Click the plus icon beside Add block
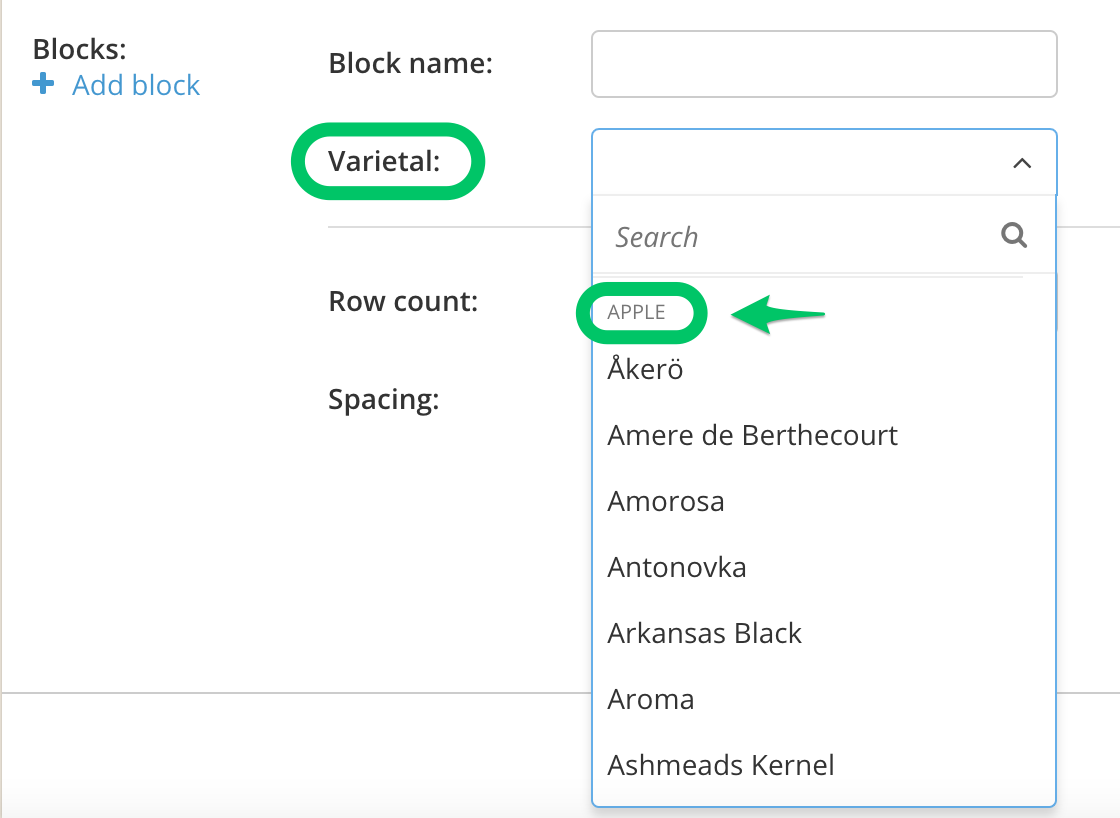 coord(43,85)
